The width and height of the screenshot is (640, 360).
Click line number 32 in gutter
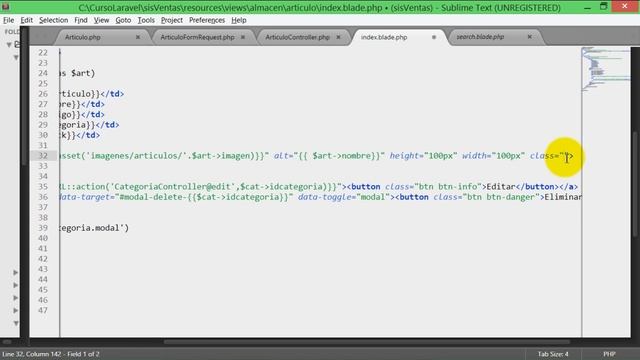43,156
